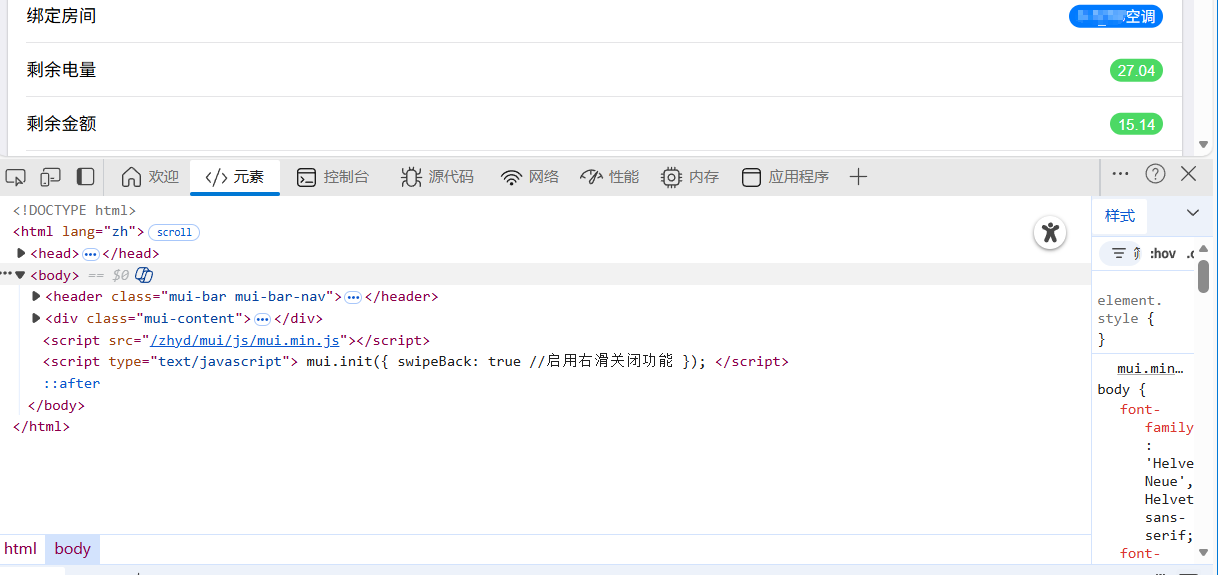Switch to the 控制台 console tab

333,177
